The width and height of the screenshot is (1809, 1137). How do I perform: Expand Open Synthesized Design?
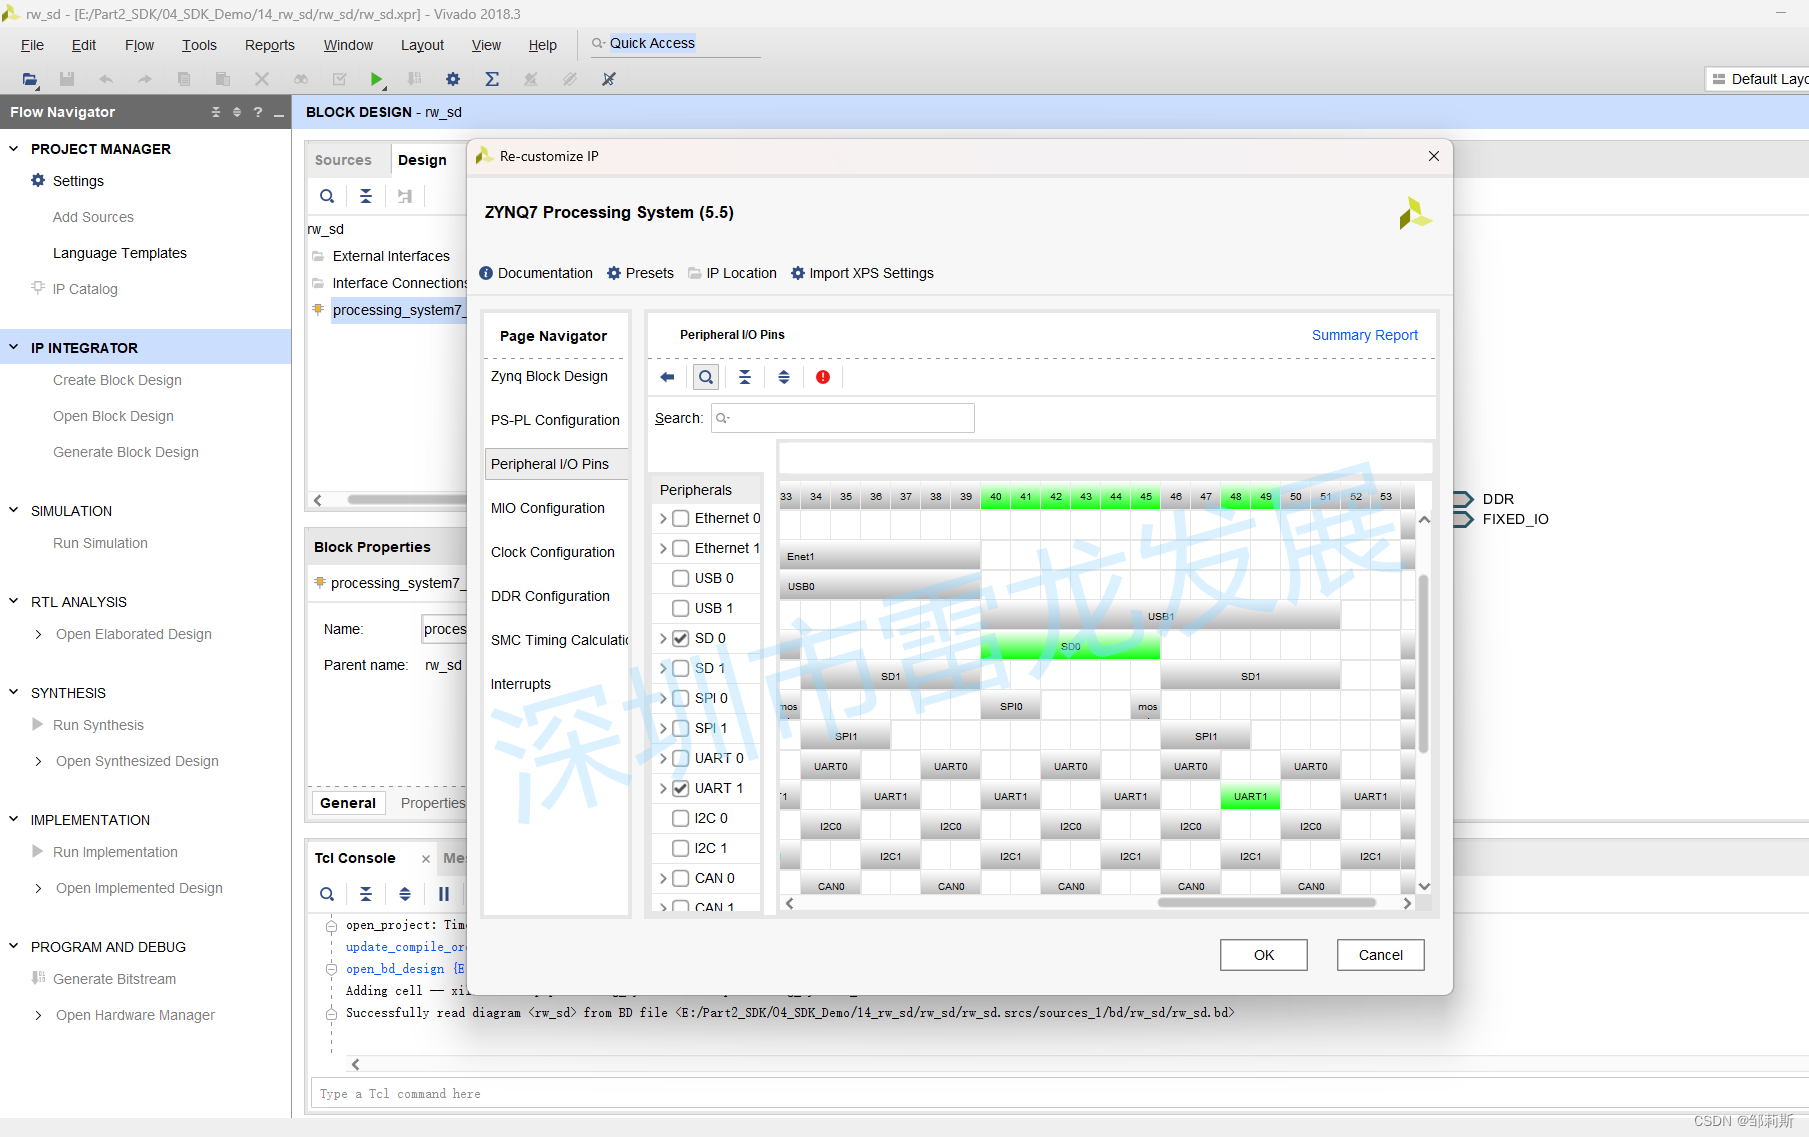(x=38, y=761)
